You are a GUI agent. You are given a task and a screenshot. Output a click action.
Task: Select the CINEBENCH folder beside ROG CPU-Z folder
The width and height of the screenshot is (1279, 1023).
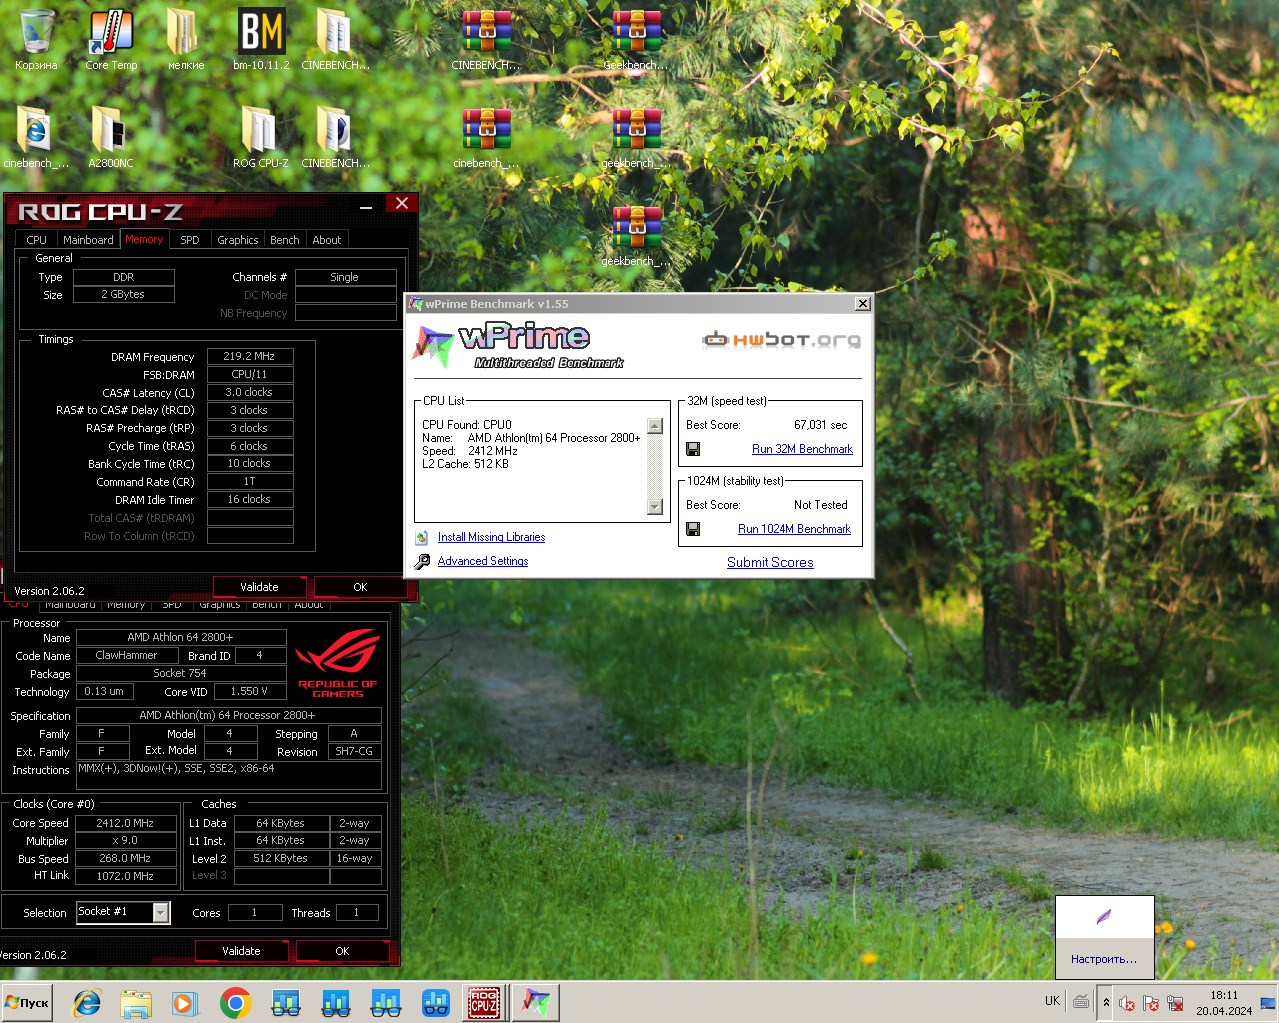tap(335, 138)
